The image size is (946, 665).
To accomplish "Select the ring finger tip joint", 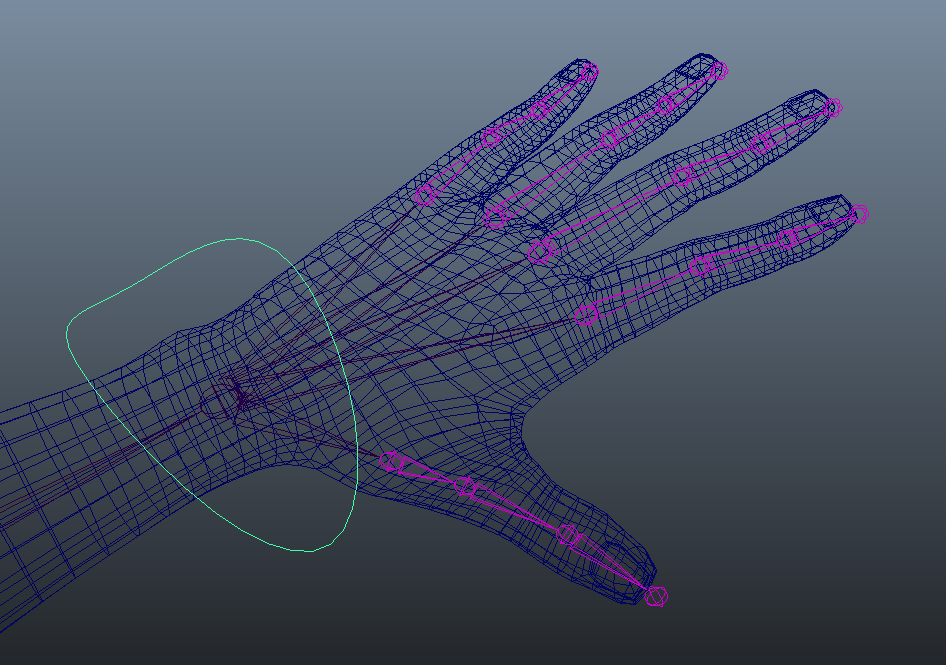I will tap(719, 71).
